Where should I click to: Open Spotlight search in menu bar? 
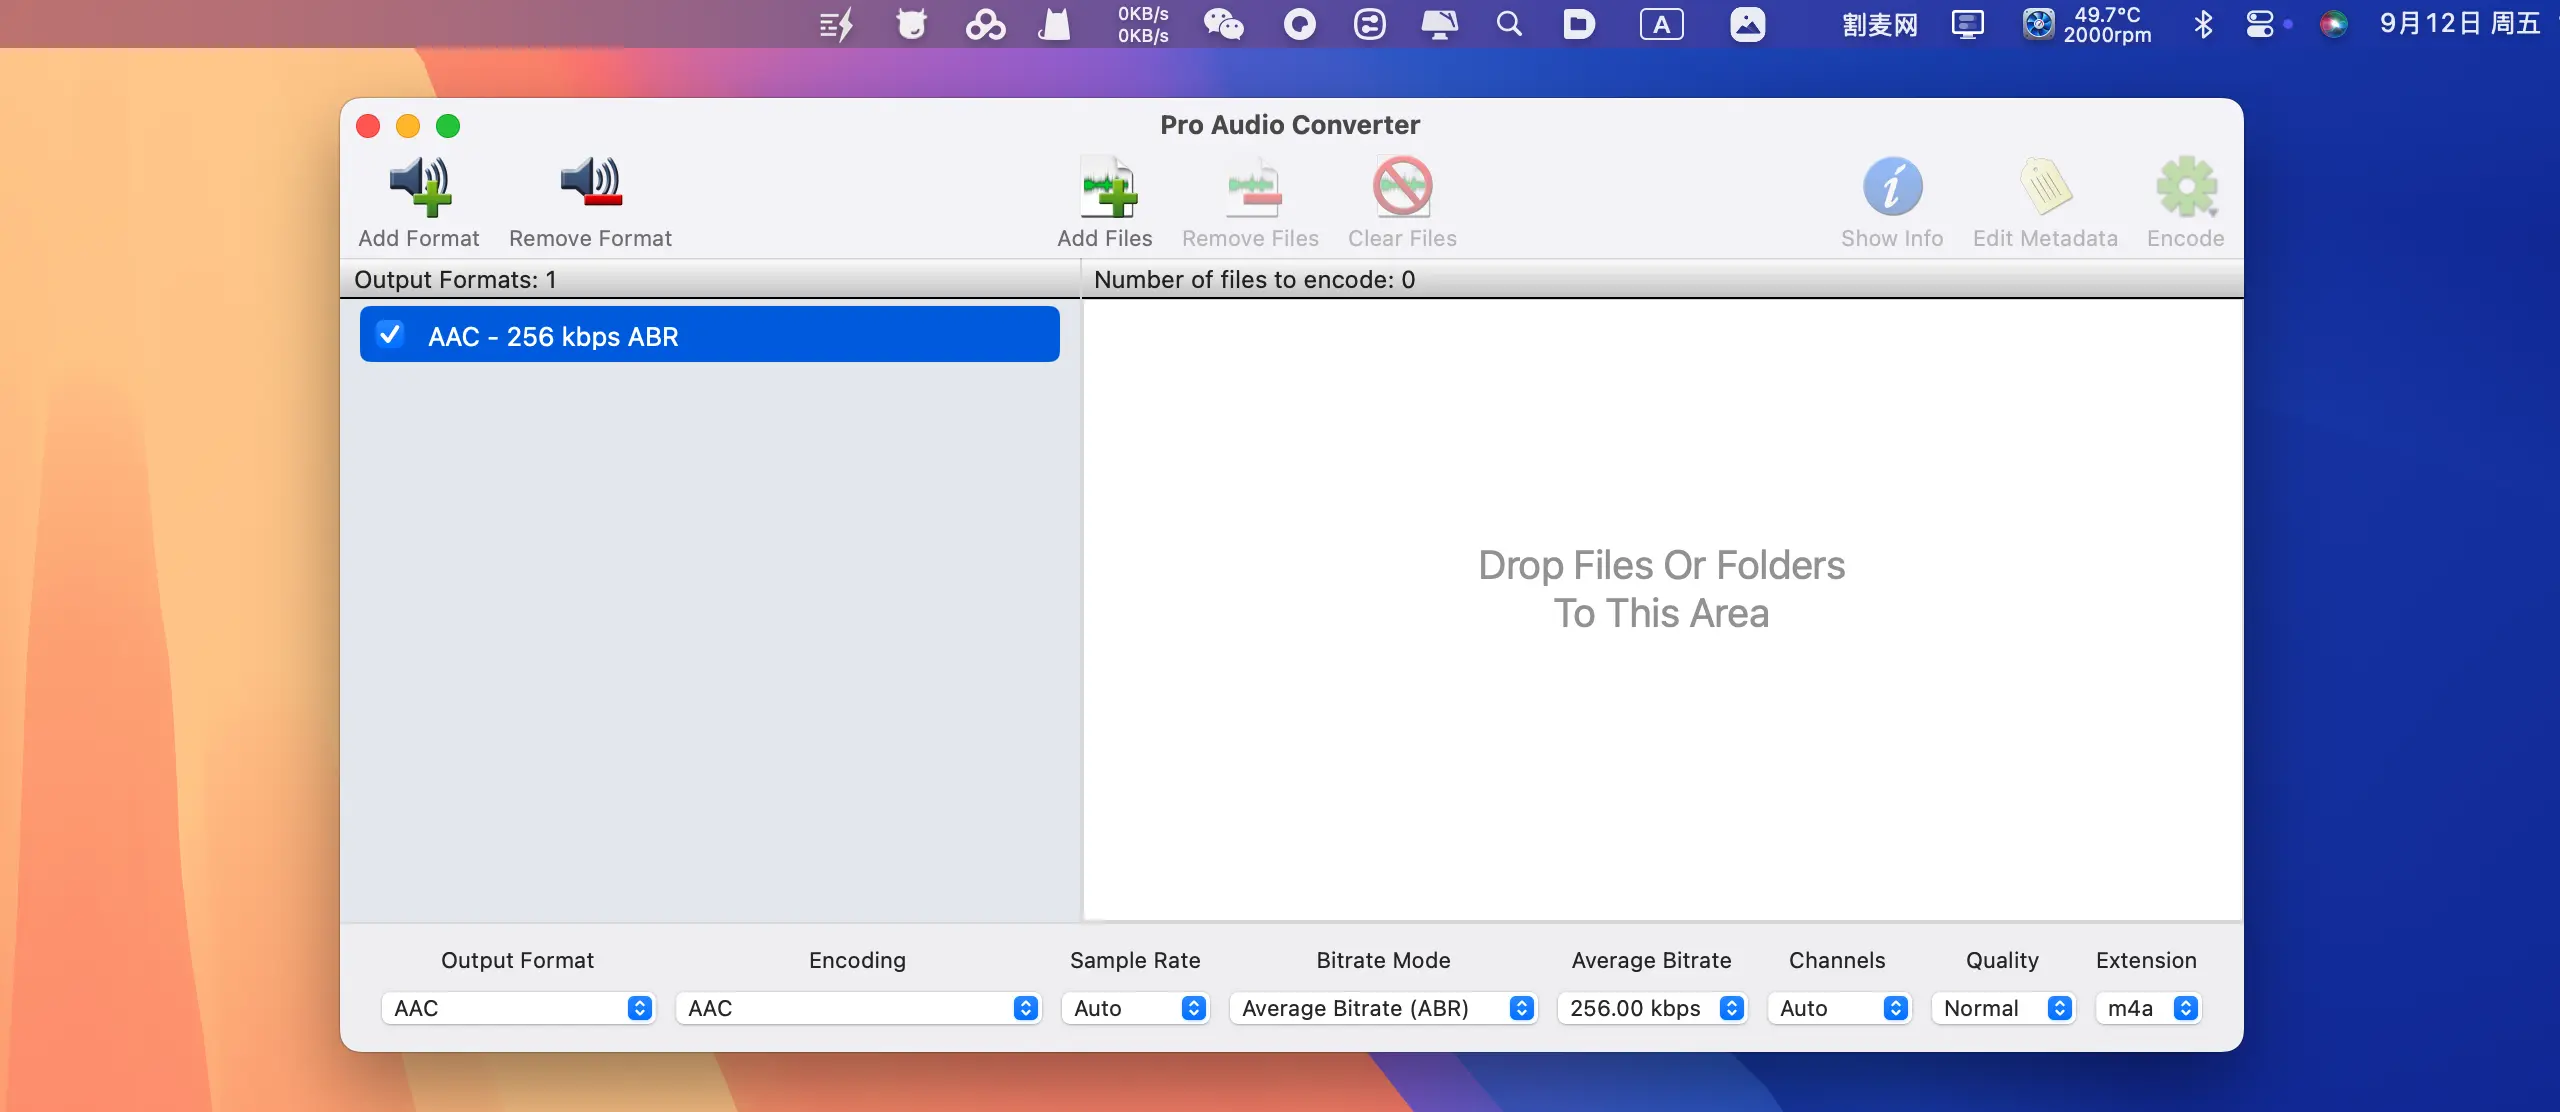point(1509,24)
